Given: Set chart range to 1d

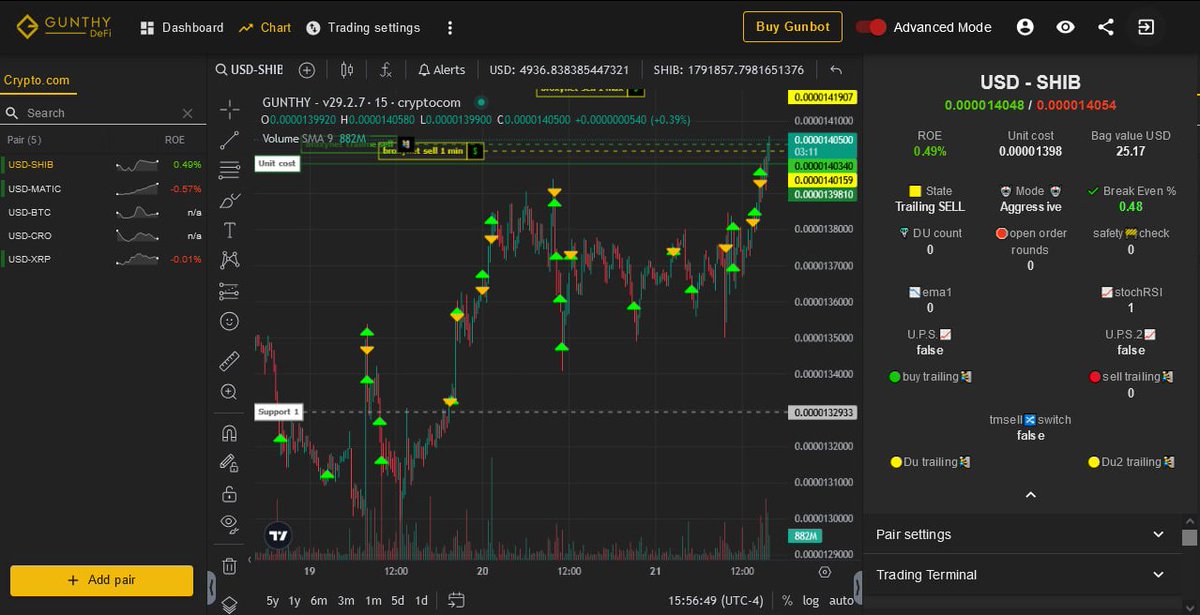Looking at the screenshot, I should (421, 601).
